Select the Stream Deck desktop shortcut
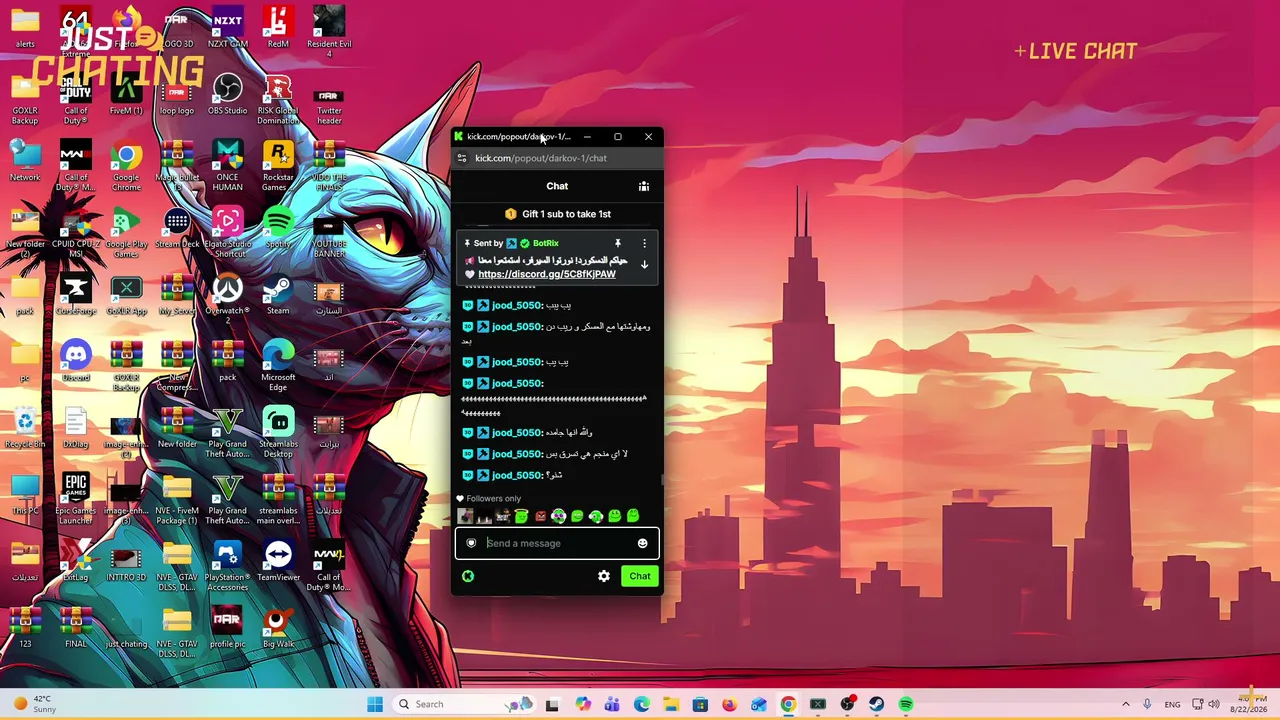The height and width of the screenshot is (720, 1280). point(177,229)
